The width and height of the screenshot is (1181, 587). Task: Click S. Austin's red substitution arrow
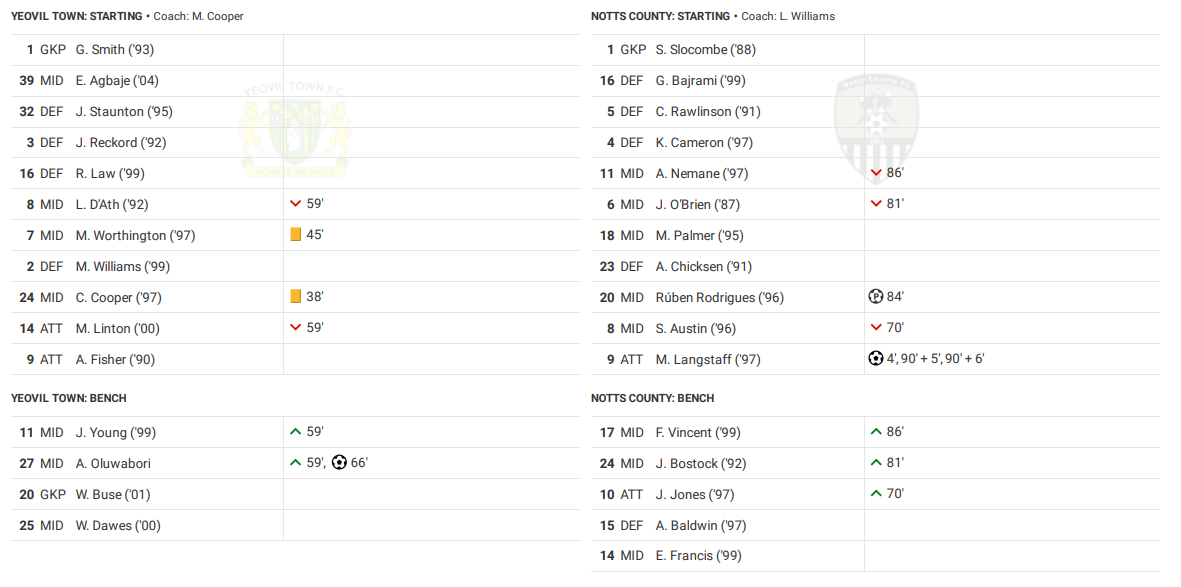876,328
